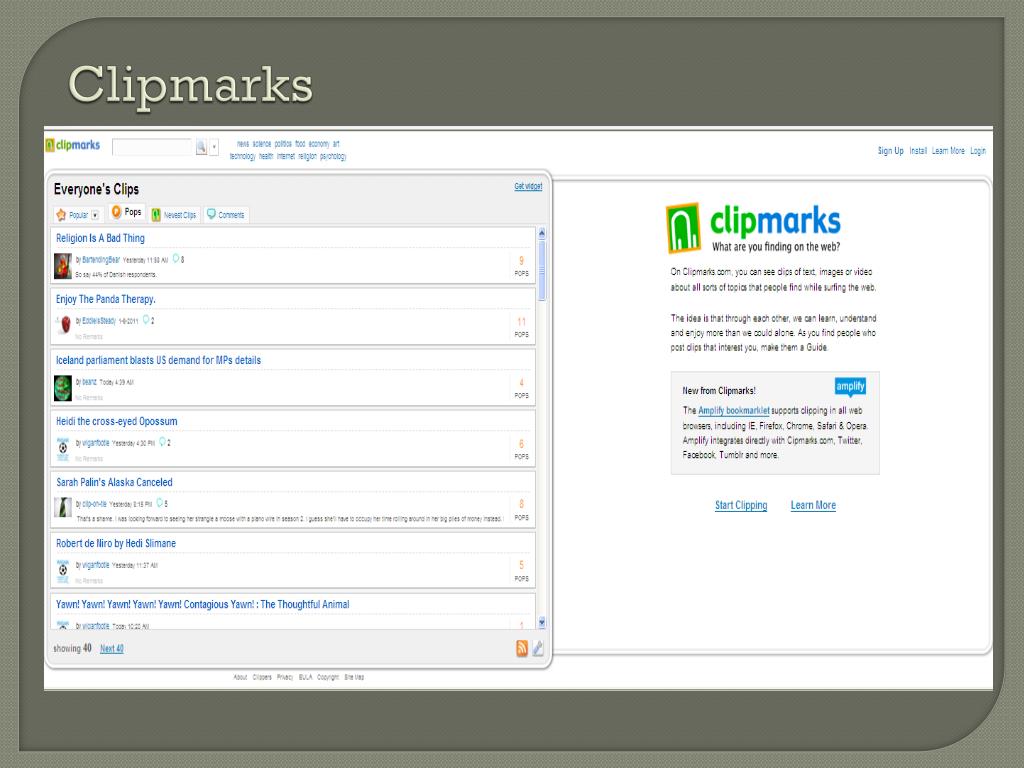Browse the technology topic link
Image resolution: width=1024 pixels, height=768 pixels.
click(x=242, y=157)
